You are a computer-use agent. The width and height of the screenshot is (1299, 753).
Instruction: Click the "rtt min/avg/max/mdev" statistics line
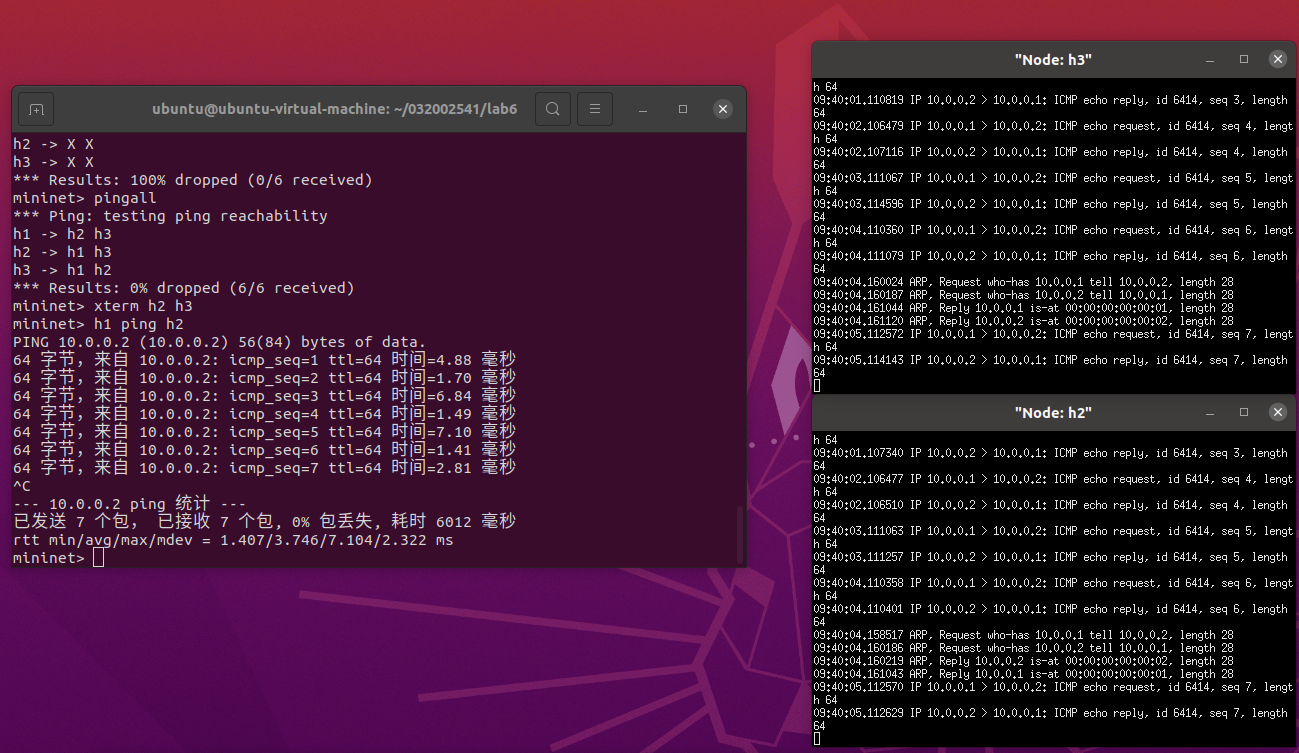233,540
